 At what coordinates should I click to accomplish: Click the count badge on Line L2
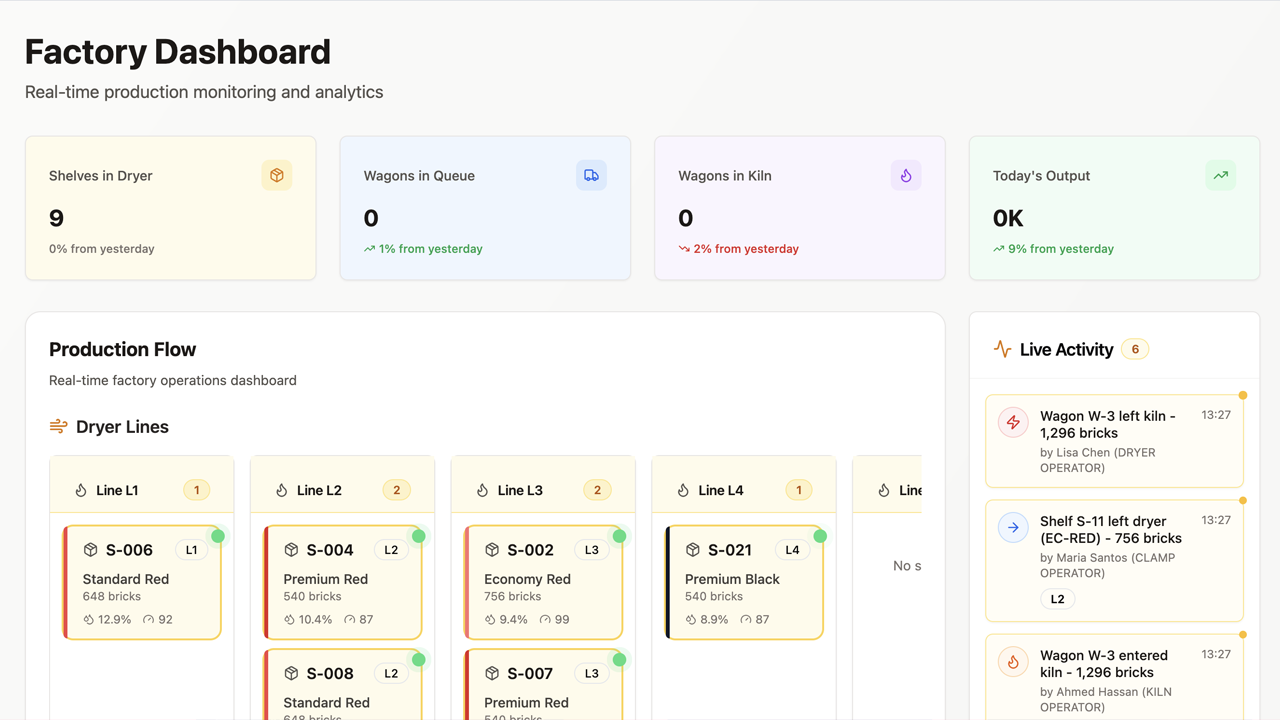click(396, 490)
